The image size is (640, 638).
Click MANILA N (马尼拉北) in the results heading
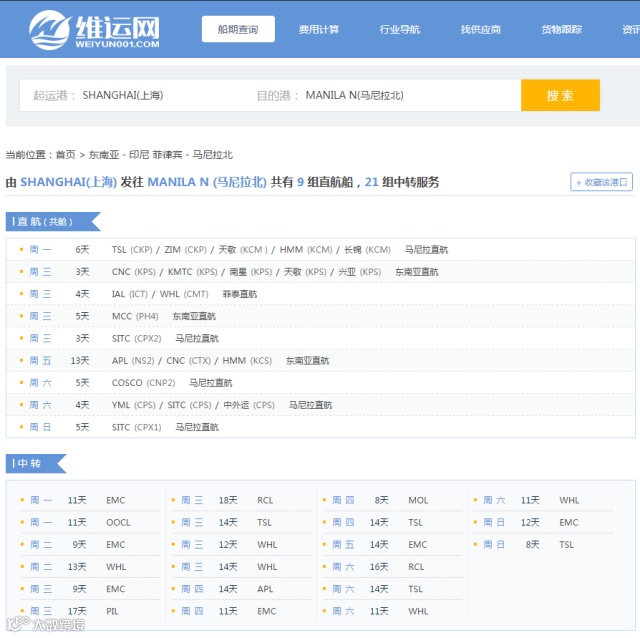207,182
